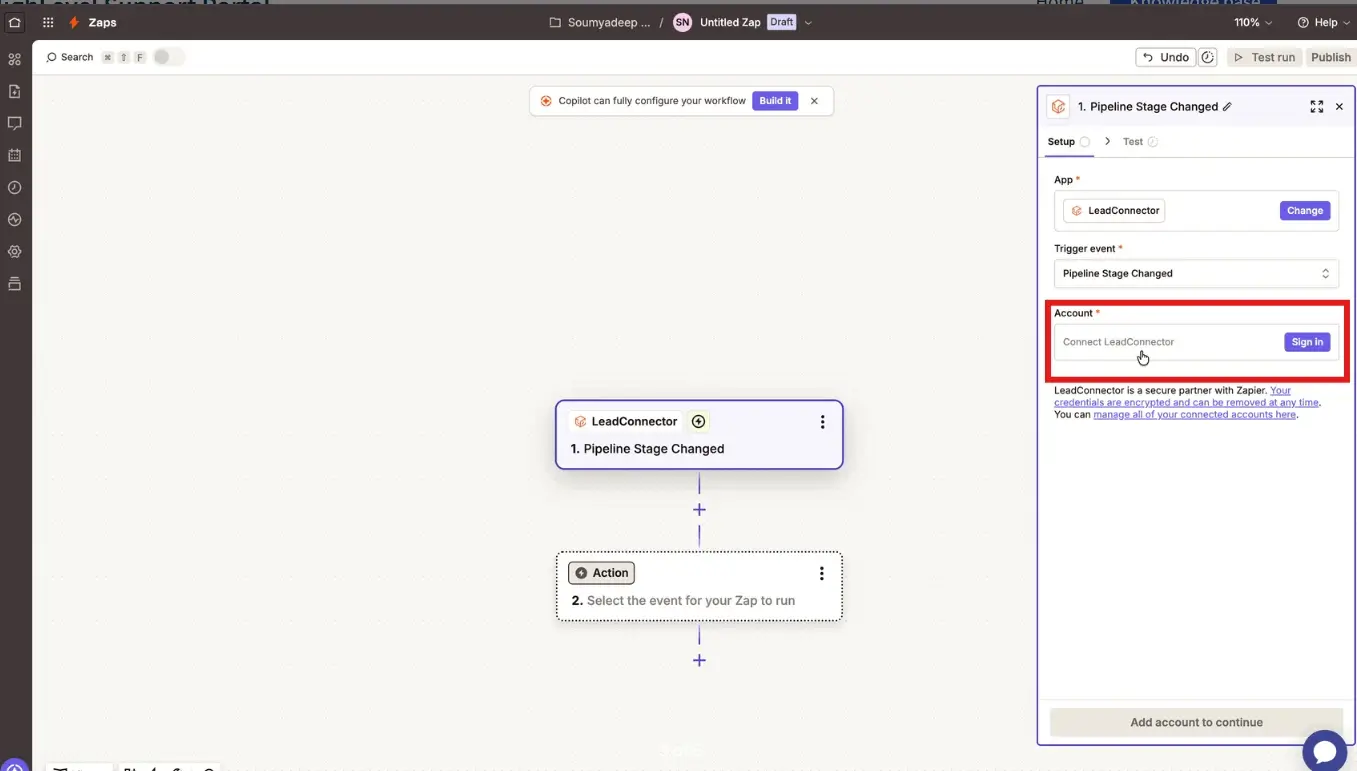Image resolution: width=1357 pixels, height=771 pixels.
Task: Select the Action step card
Action: pos(699,587)
